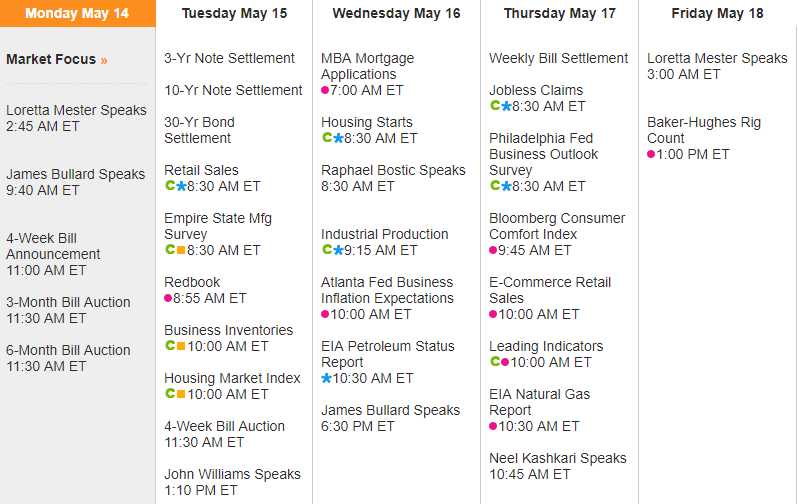Open 6-Month Bill Auction event

[68, 350]
